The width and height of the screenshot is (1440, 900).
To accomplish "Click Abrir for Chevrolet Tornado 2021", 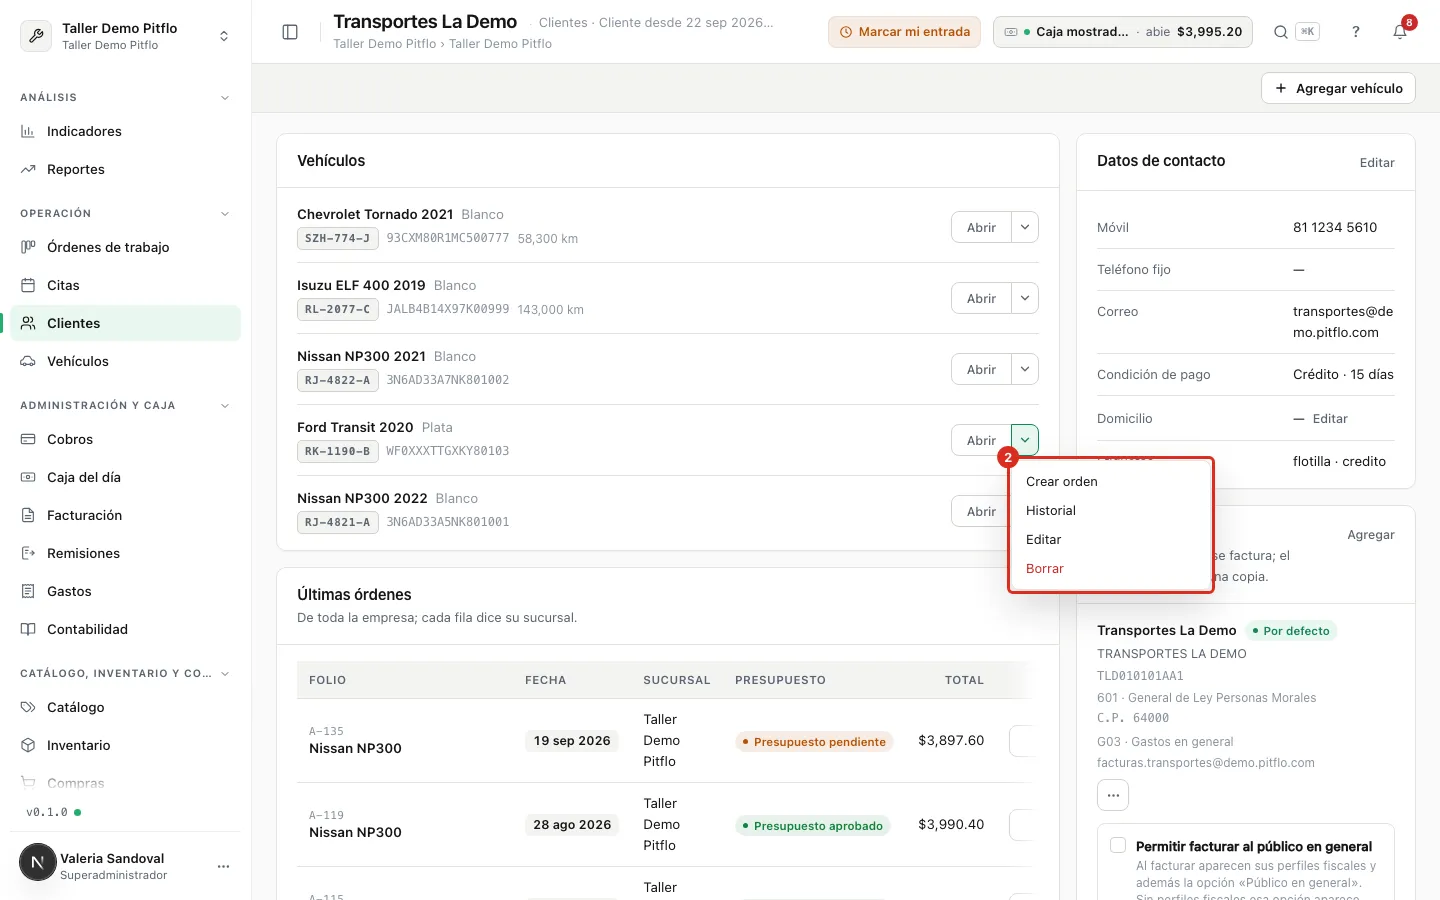I will [x=981, y=227].
